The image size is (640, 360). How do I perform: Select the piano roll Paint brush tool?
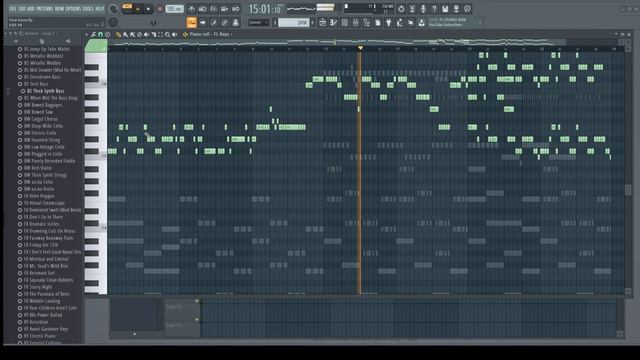[x=125, y=35]
